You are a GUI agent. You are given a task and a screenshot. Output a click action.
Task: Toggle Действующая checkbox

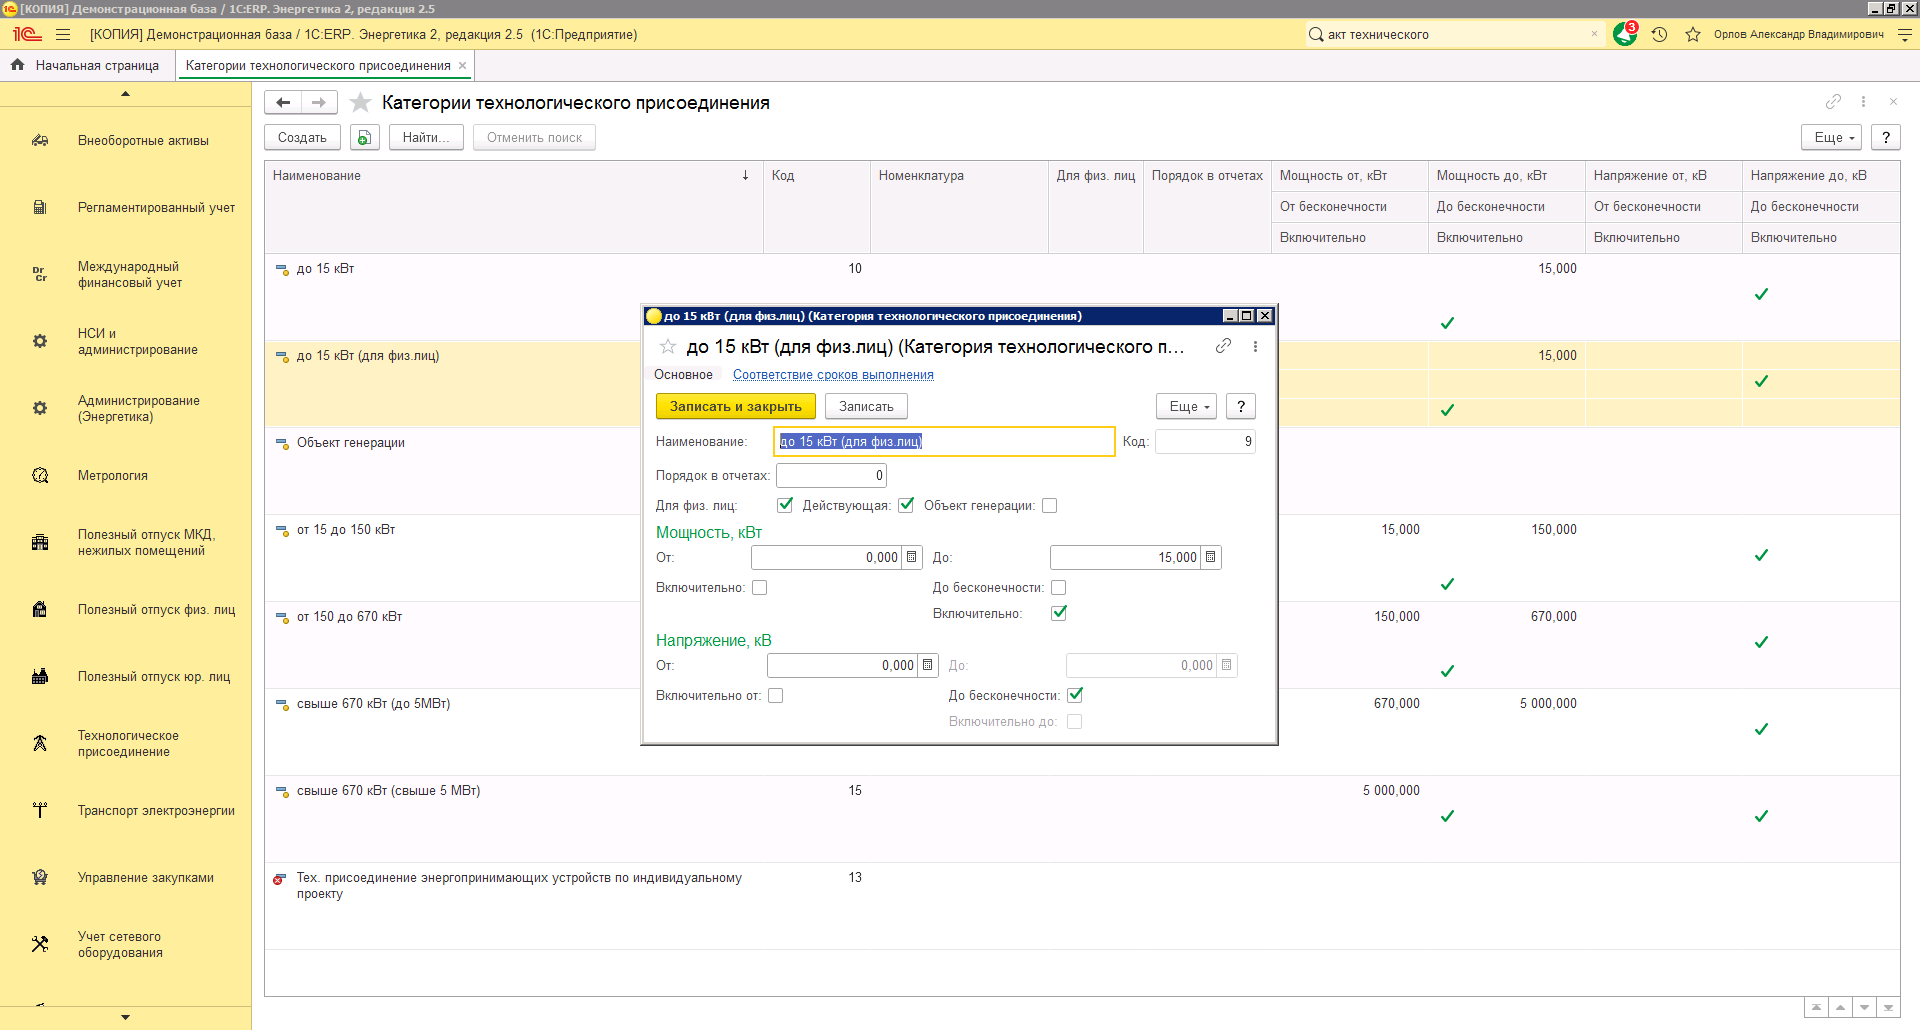(906, 505)
